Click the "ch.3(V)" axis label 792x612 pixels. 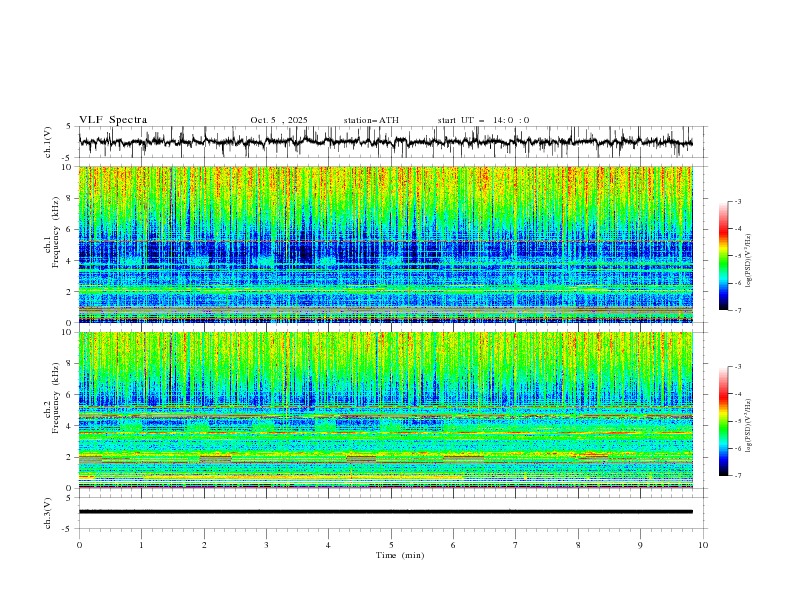[48, 513]
